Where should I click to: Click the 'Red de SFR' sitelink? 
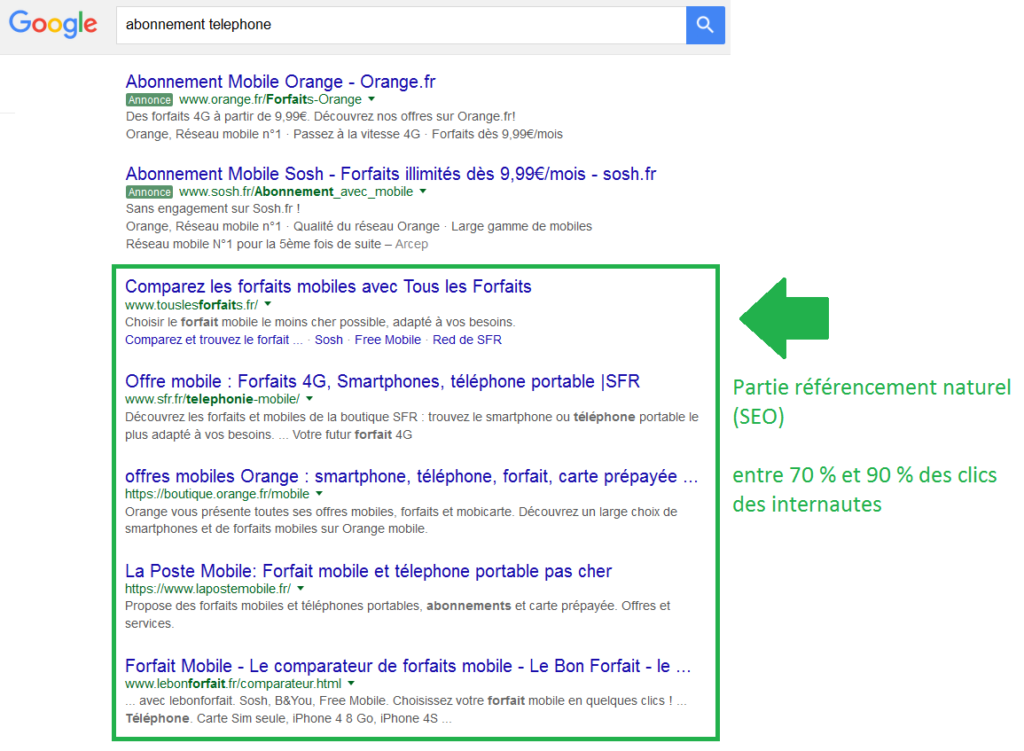coord(467,340)
